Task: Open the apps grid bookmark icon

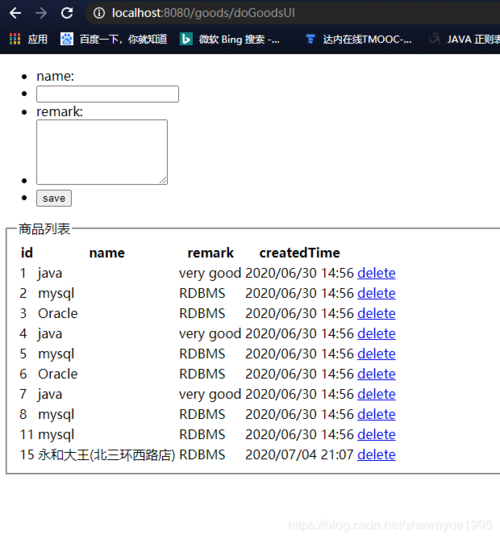Action: point(15,39)
